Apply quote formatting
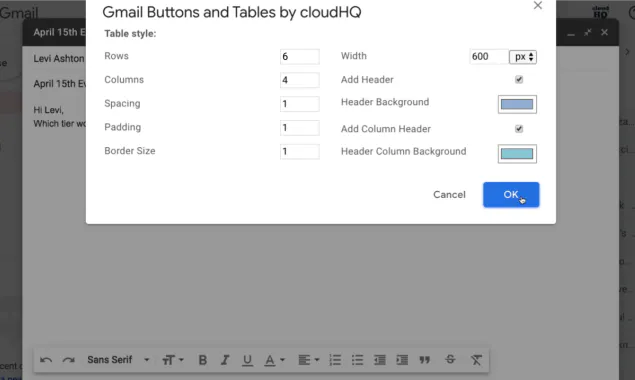The image size is (635, 380). point(424,360)
